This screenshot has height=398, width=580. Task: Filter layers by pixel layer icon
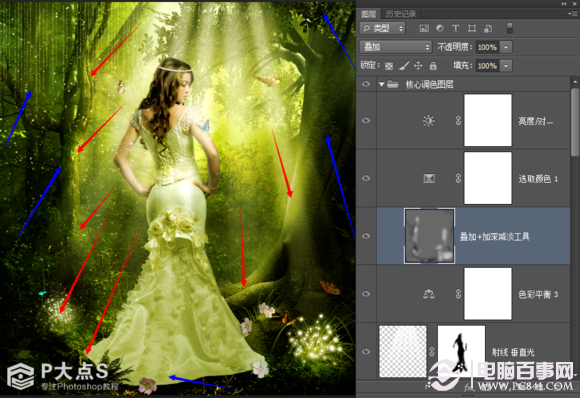click(x=424, y=28)
